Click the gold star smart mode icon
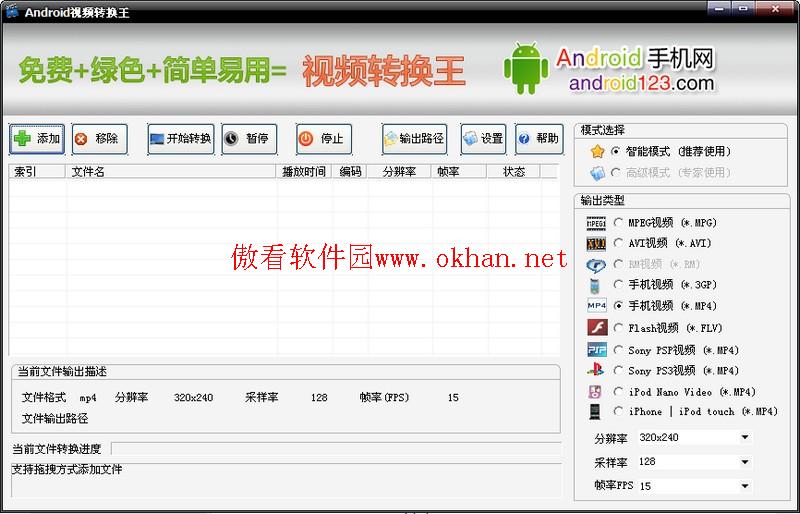 (x=597, y=152)
